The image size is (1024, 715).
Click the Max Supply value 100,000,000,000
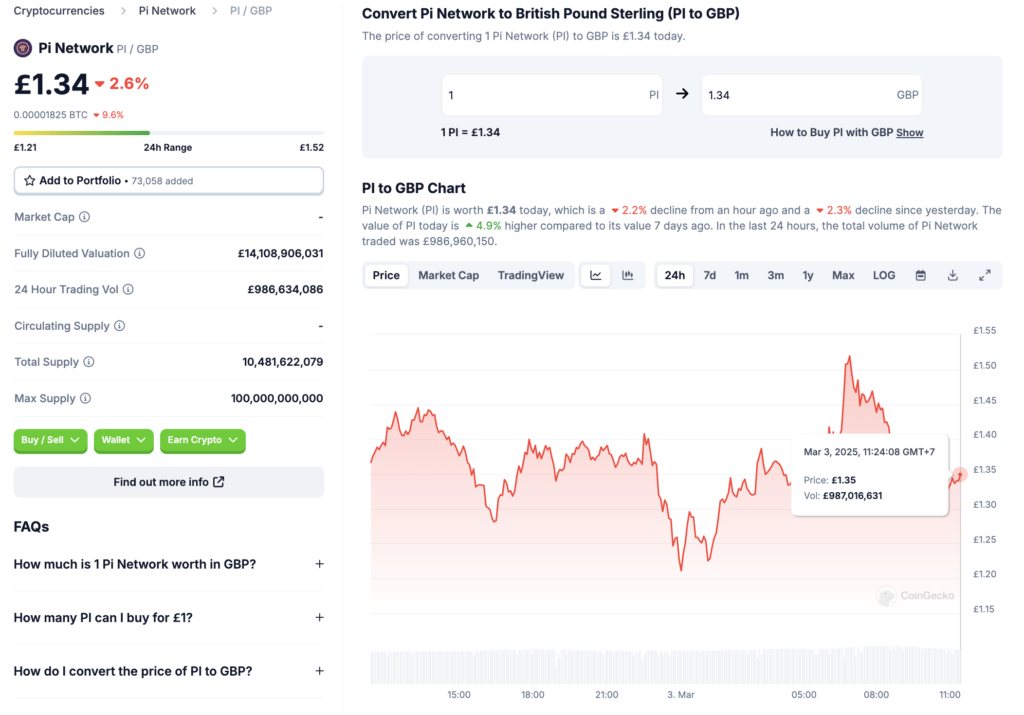click(x=277, y=398)
